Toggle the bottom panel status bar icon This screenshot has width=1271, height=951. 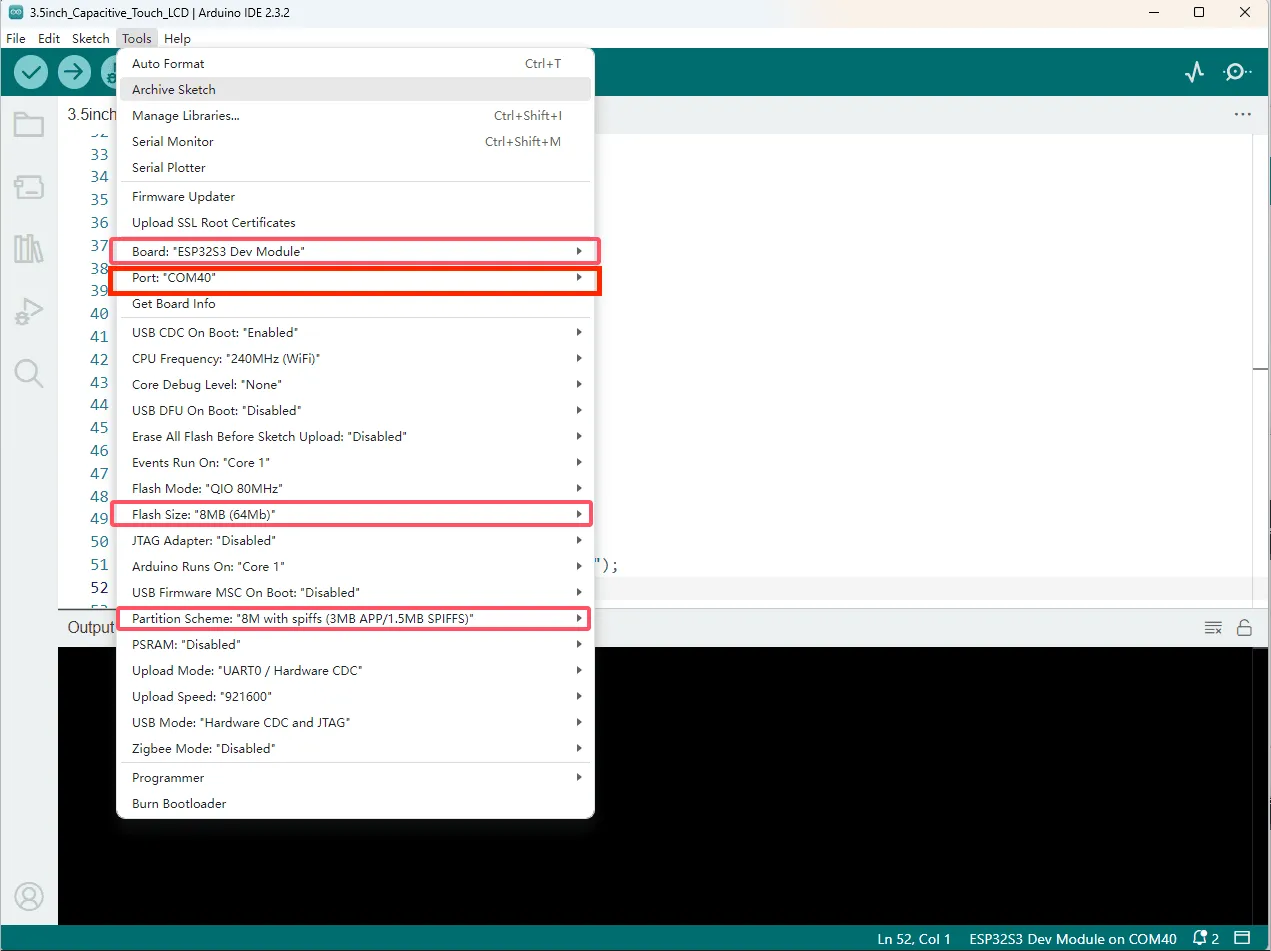tap(1243, 939)
